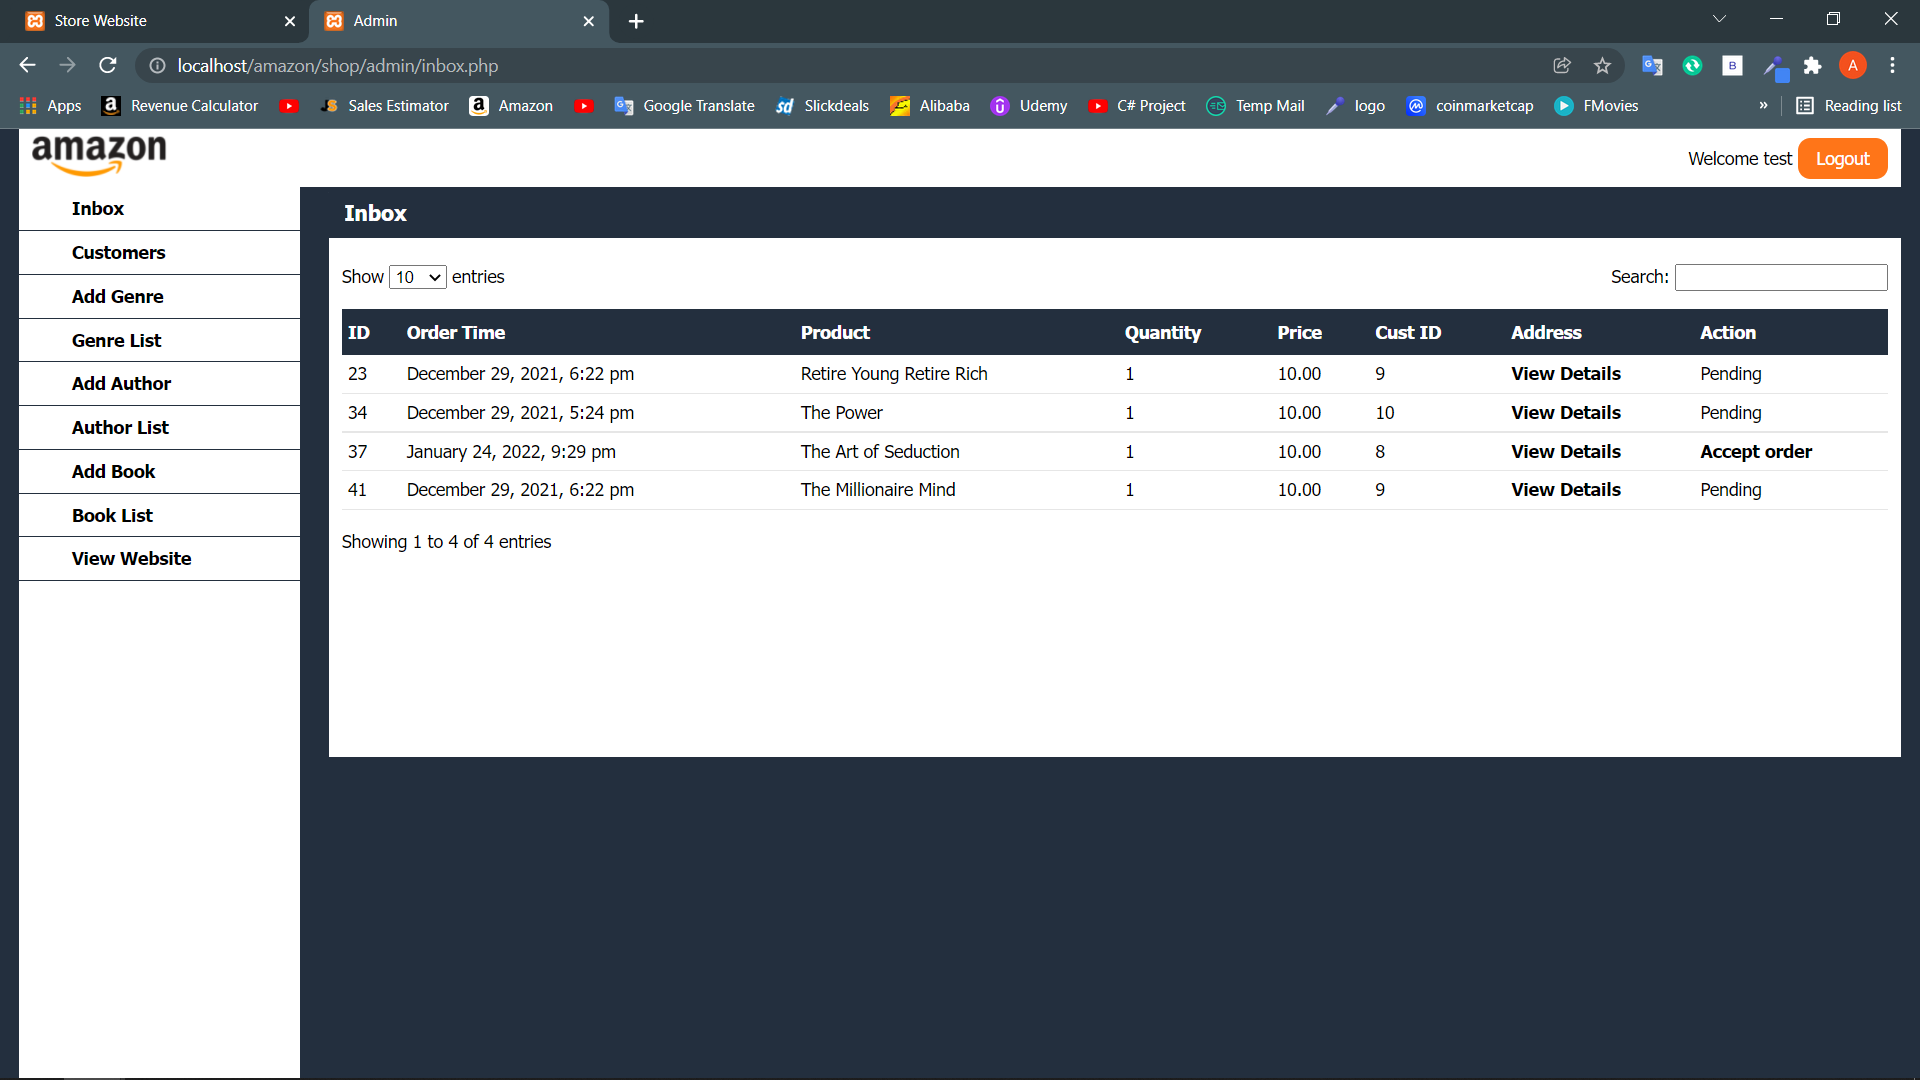Select Customers in the sidebar
This screenshot has width=1920, height=1080.
tap(118, 252)
